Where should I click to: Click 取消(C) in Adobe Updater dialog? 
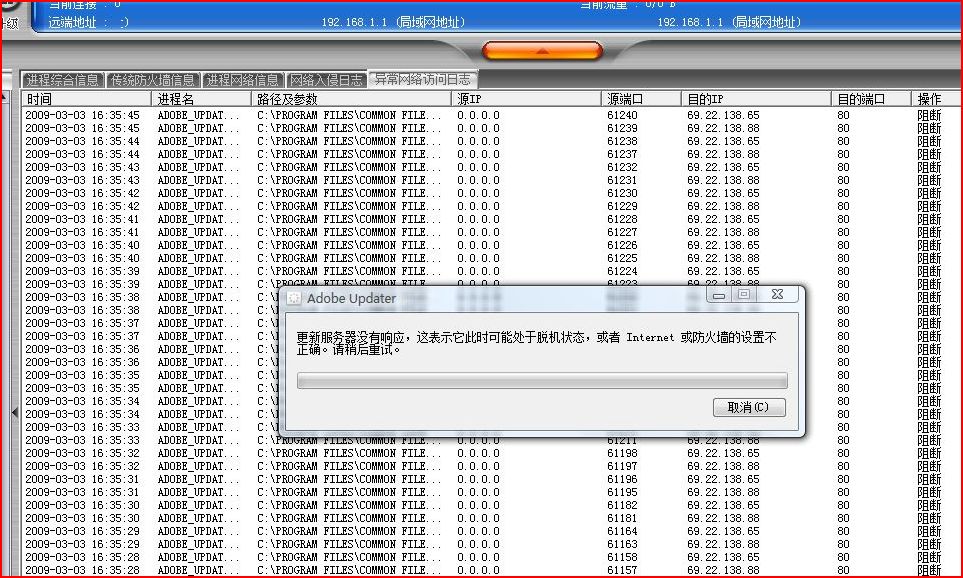pyautogui.click(x=749, y=407)
